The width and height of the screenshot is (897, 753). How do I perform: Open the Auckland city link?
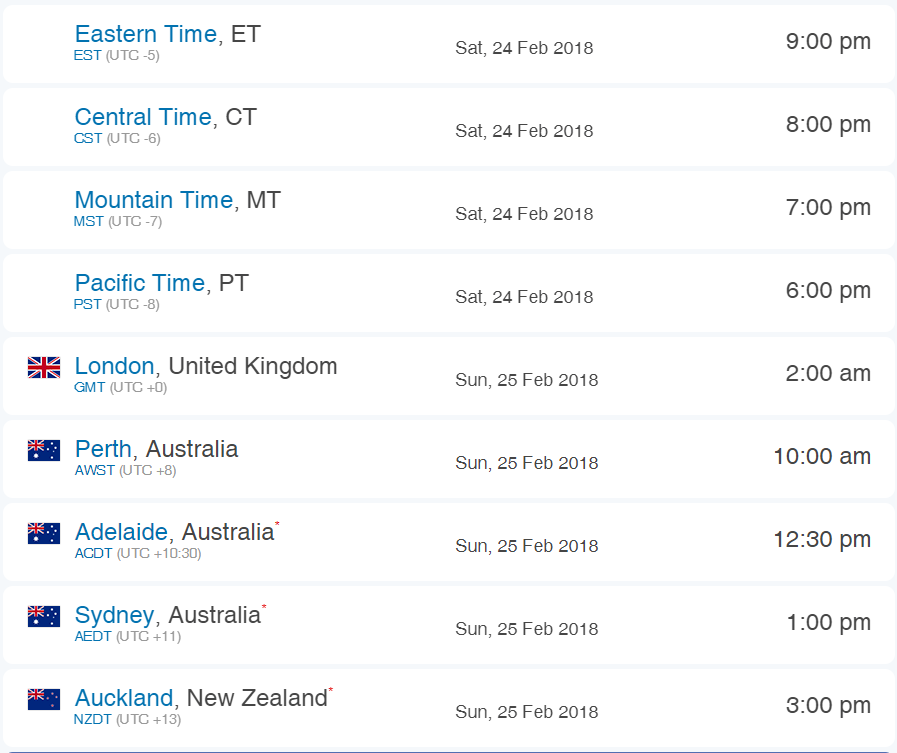click(x=124, y=697)
